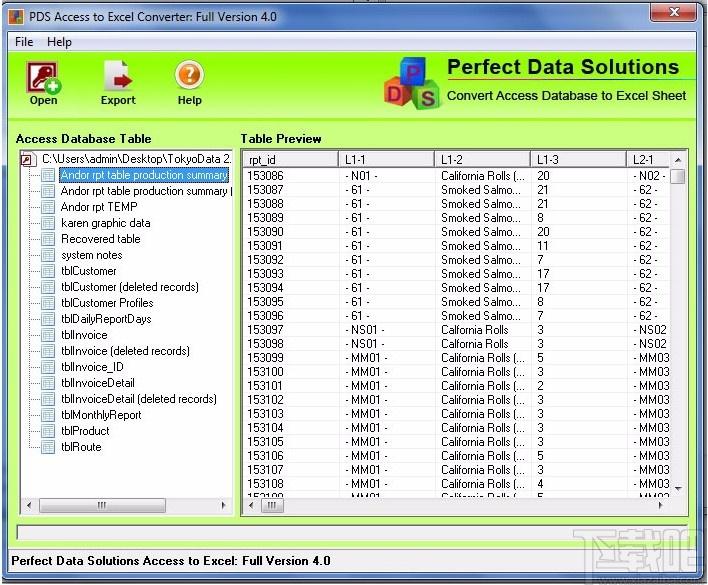
Task: Click the table icon beside tblInvoiceDetail
Action: click(x=48, y=383)
